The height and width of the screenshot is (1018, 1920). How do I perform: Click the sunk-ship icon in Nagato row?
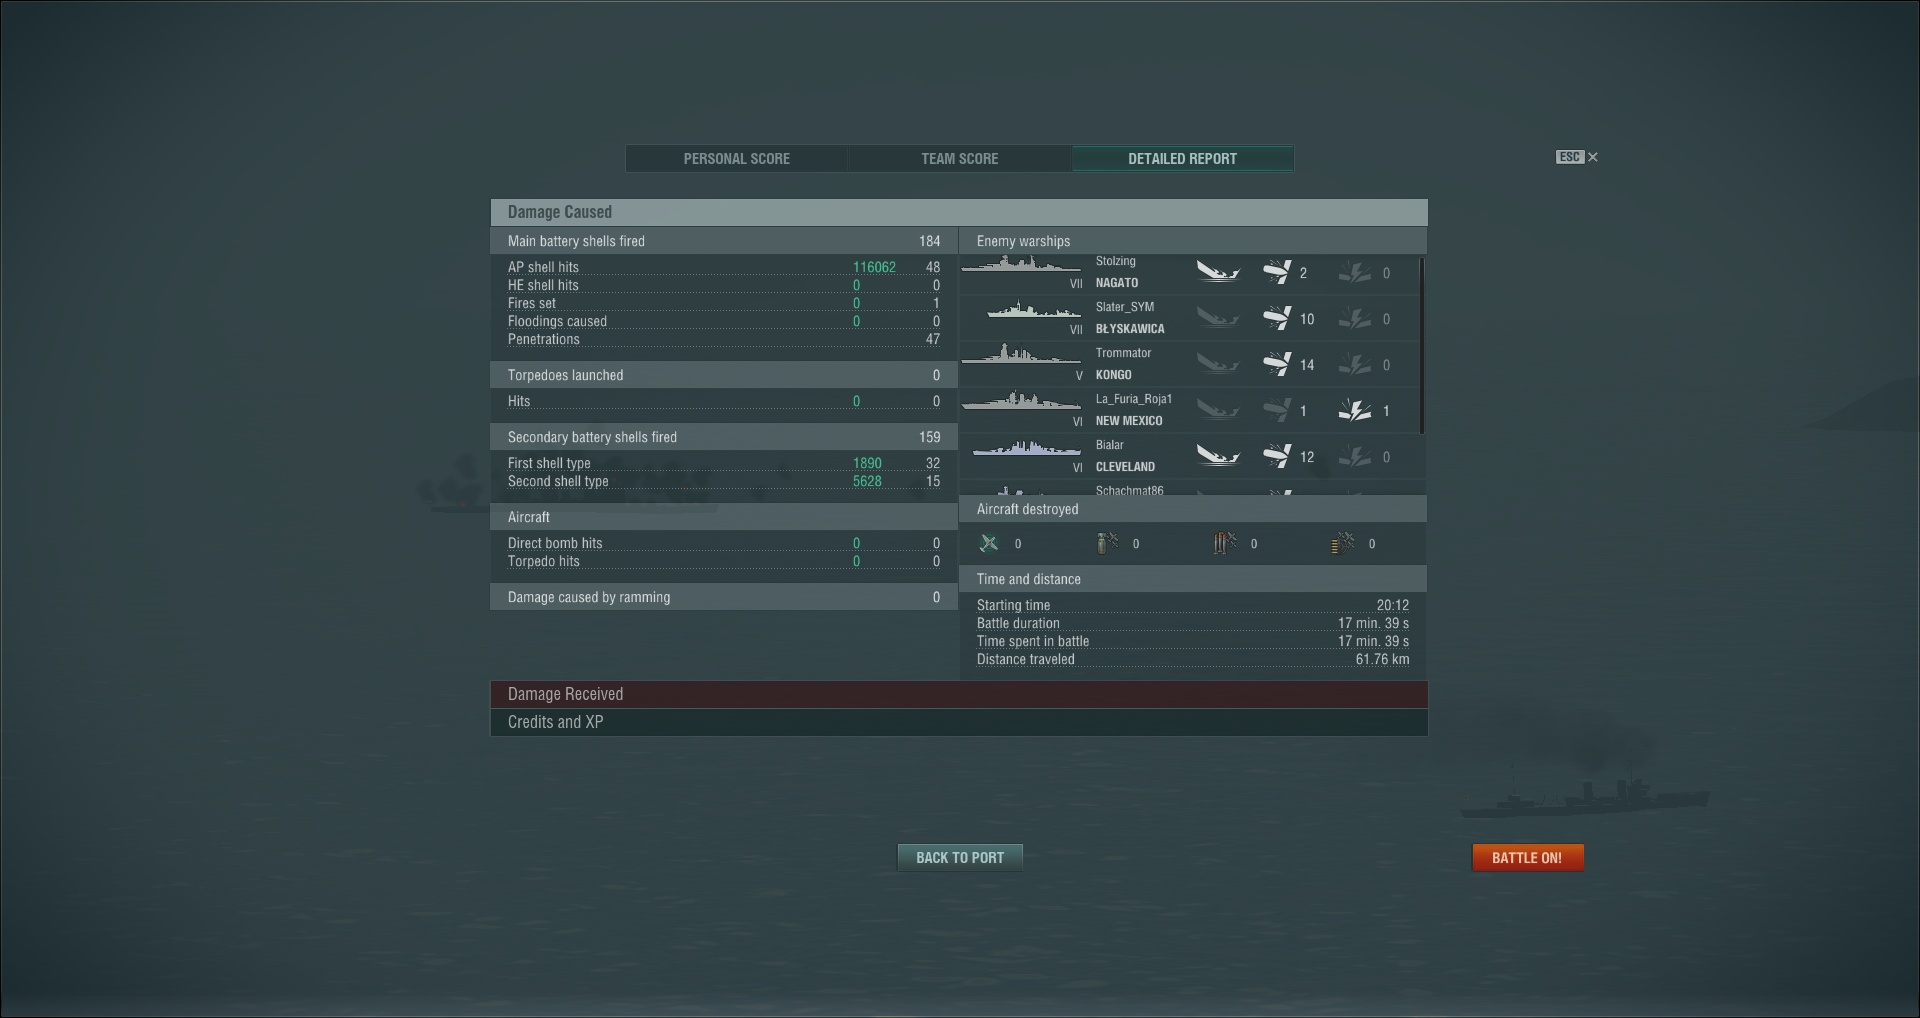(1218, 272)
